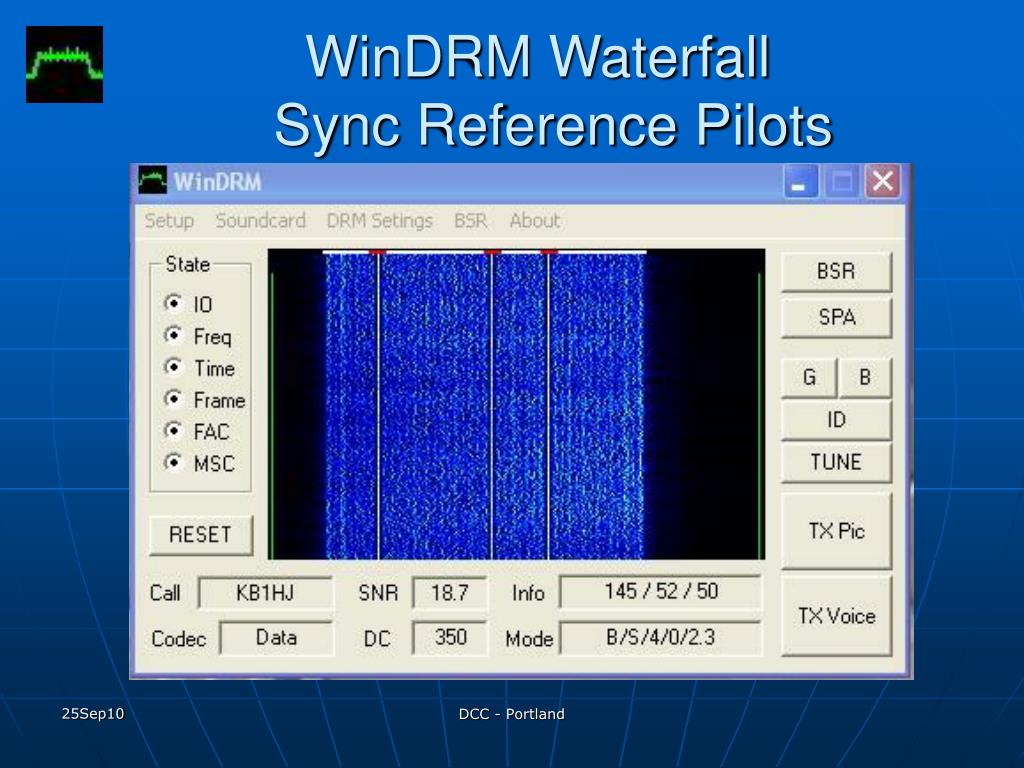Viewport: 1024px width, 768px height.
Task: Click the WinDRM title bar app icon
Action: tap(153, 181)
